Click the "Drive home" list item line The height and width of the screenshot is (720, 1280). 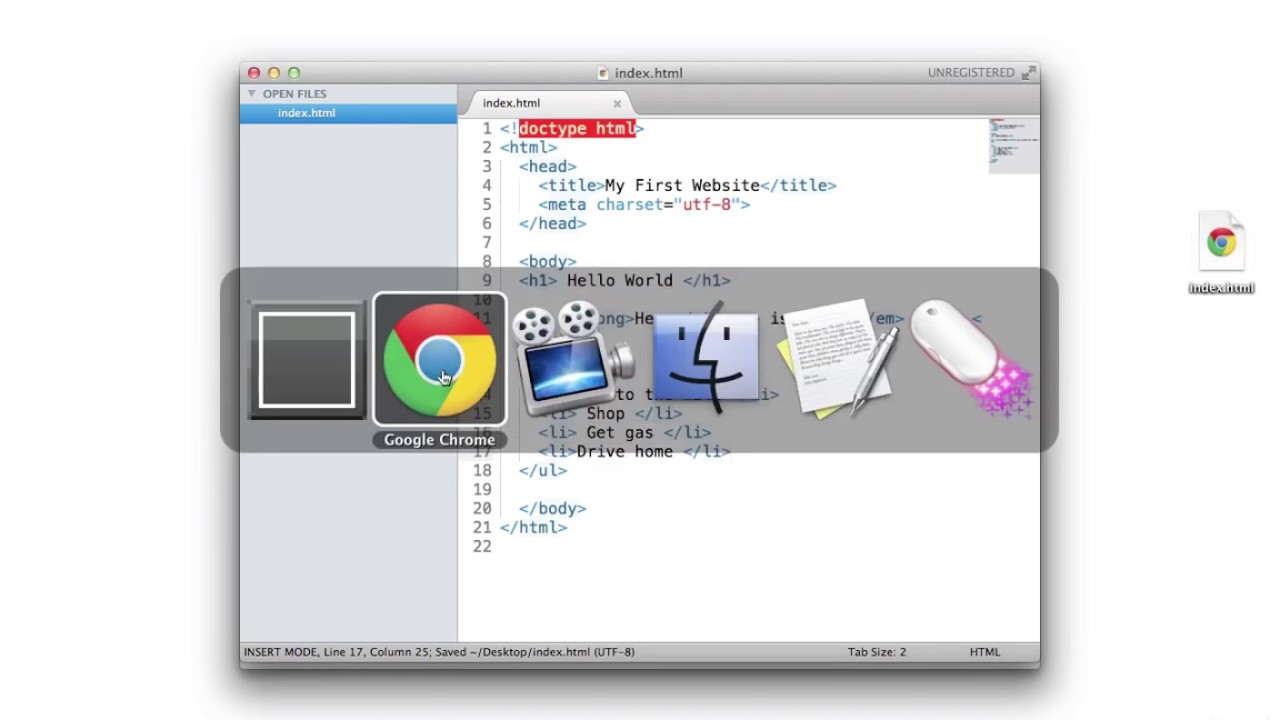tap(634, 451)
